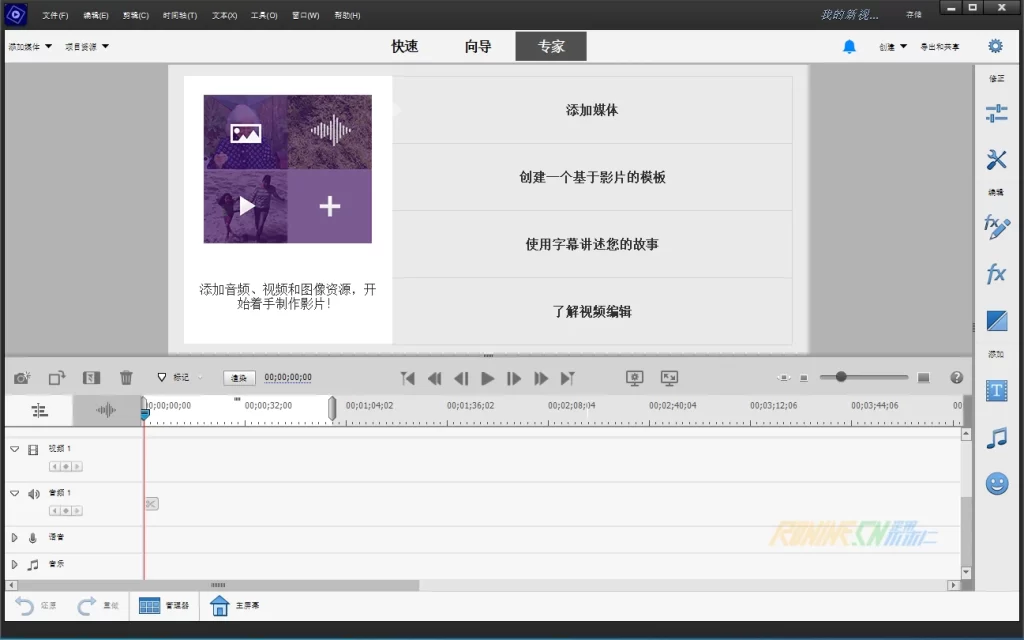Open the Adjustments sliders panel
1024x640 pixels.
click(x=996, y=113)
